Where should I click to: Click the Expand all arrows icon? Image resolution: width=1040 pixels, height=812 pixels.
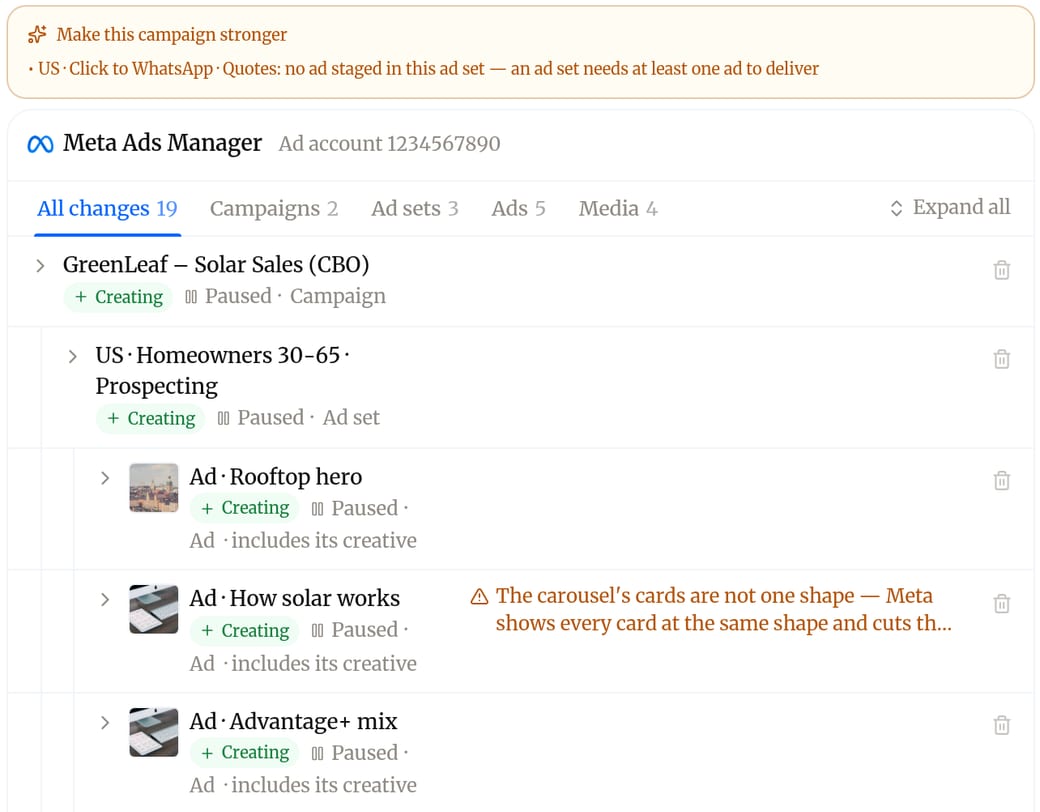click(x=896, y=208)
